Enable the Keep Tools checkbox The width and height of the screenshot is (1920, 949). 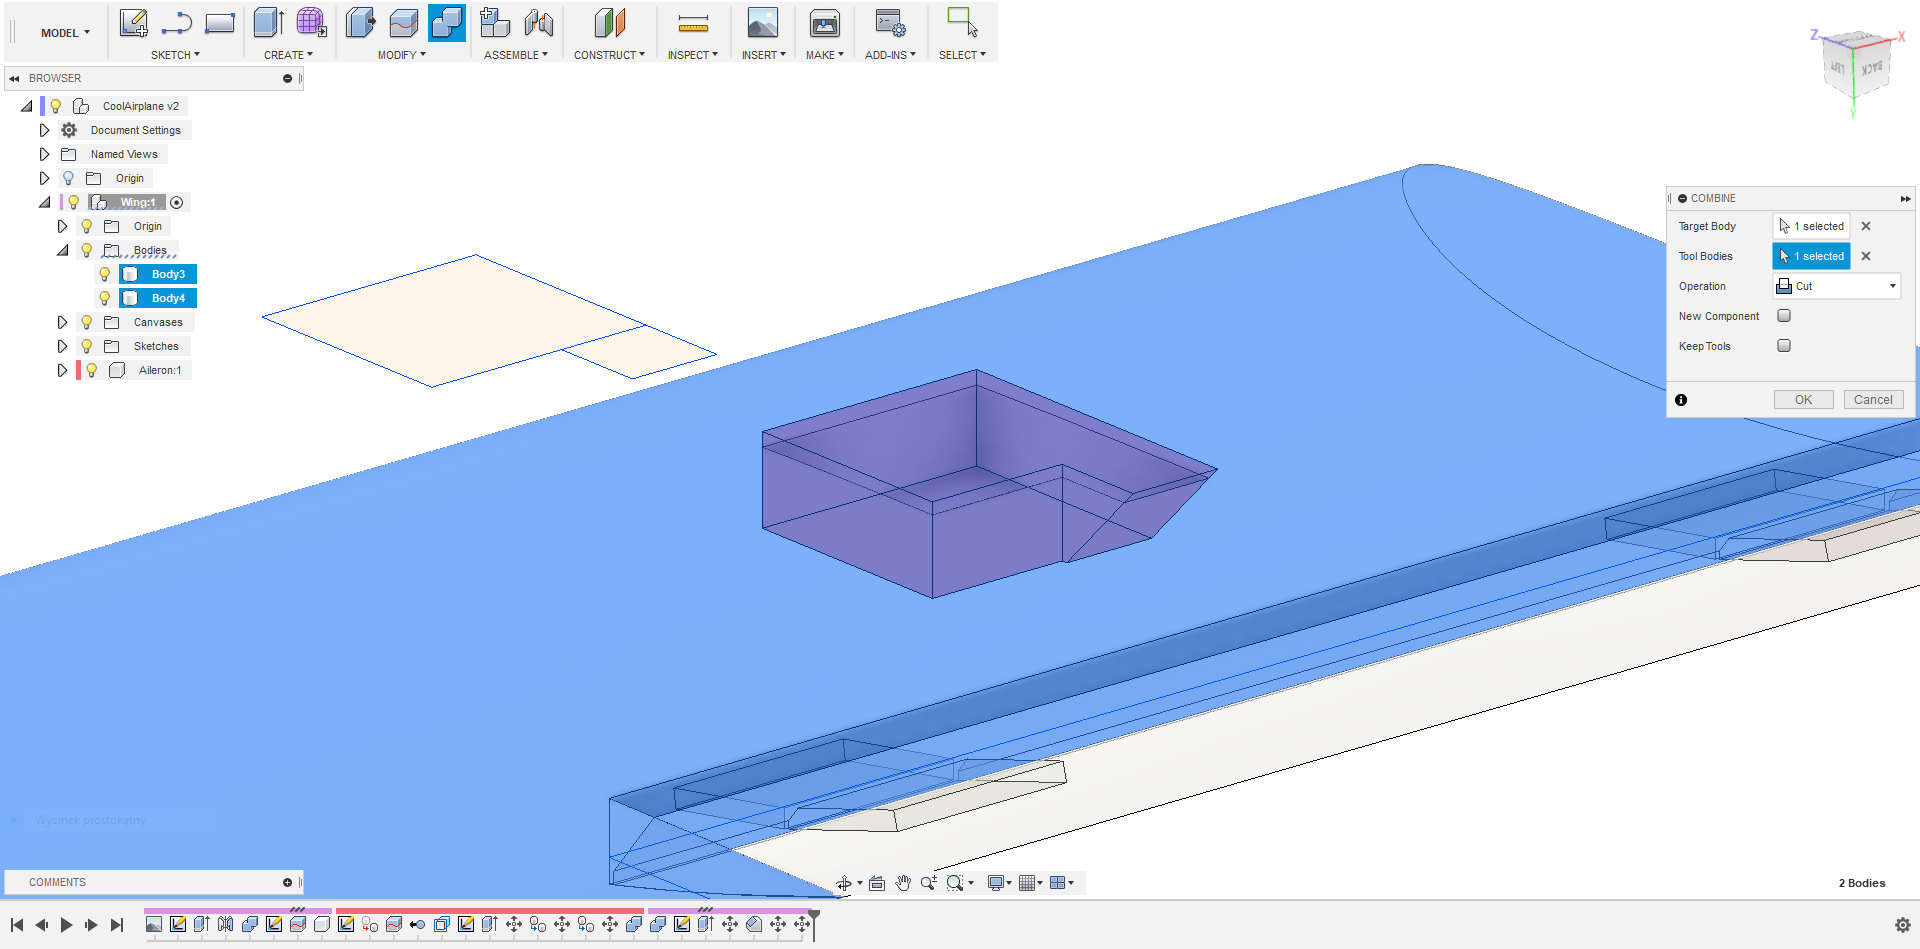[1784, 346]
